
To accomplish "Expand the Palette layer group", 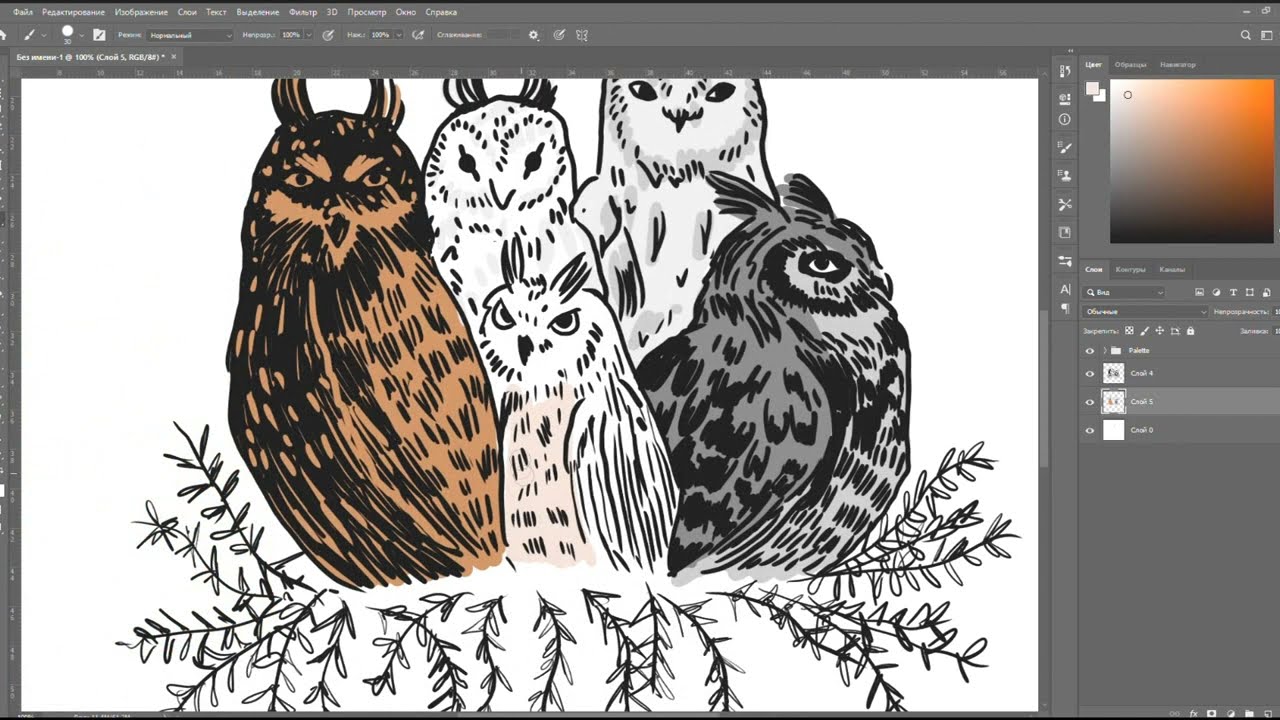I will pos(1105,351).
